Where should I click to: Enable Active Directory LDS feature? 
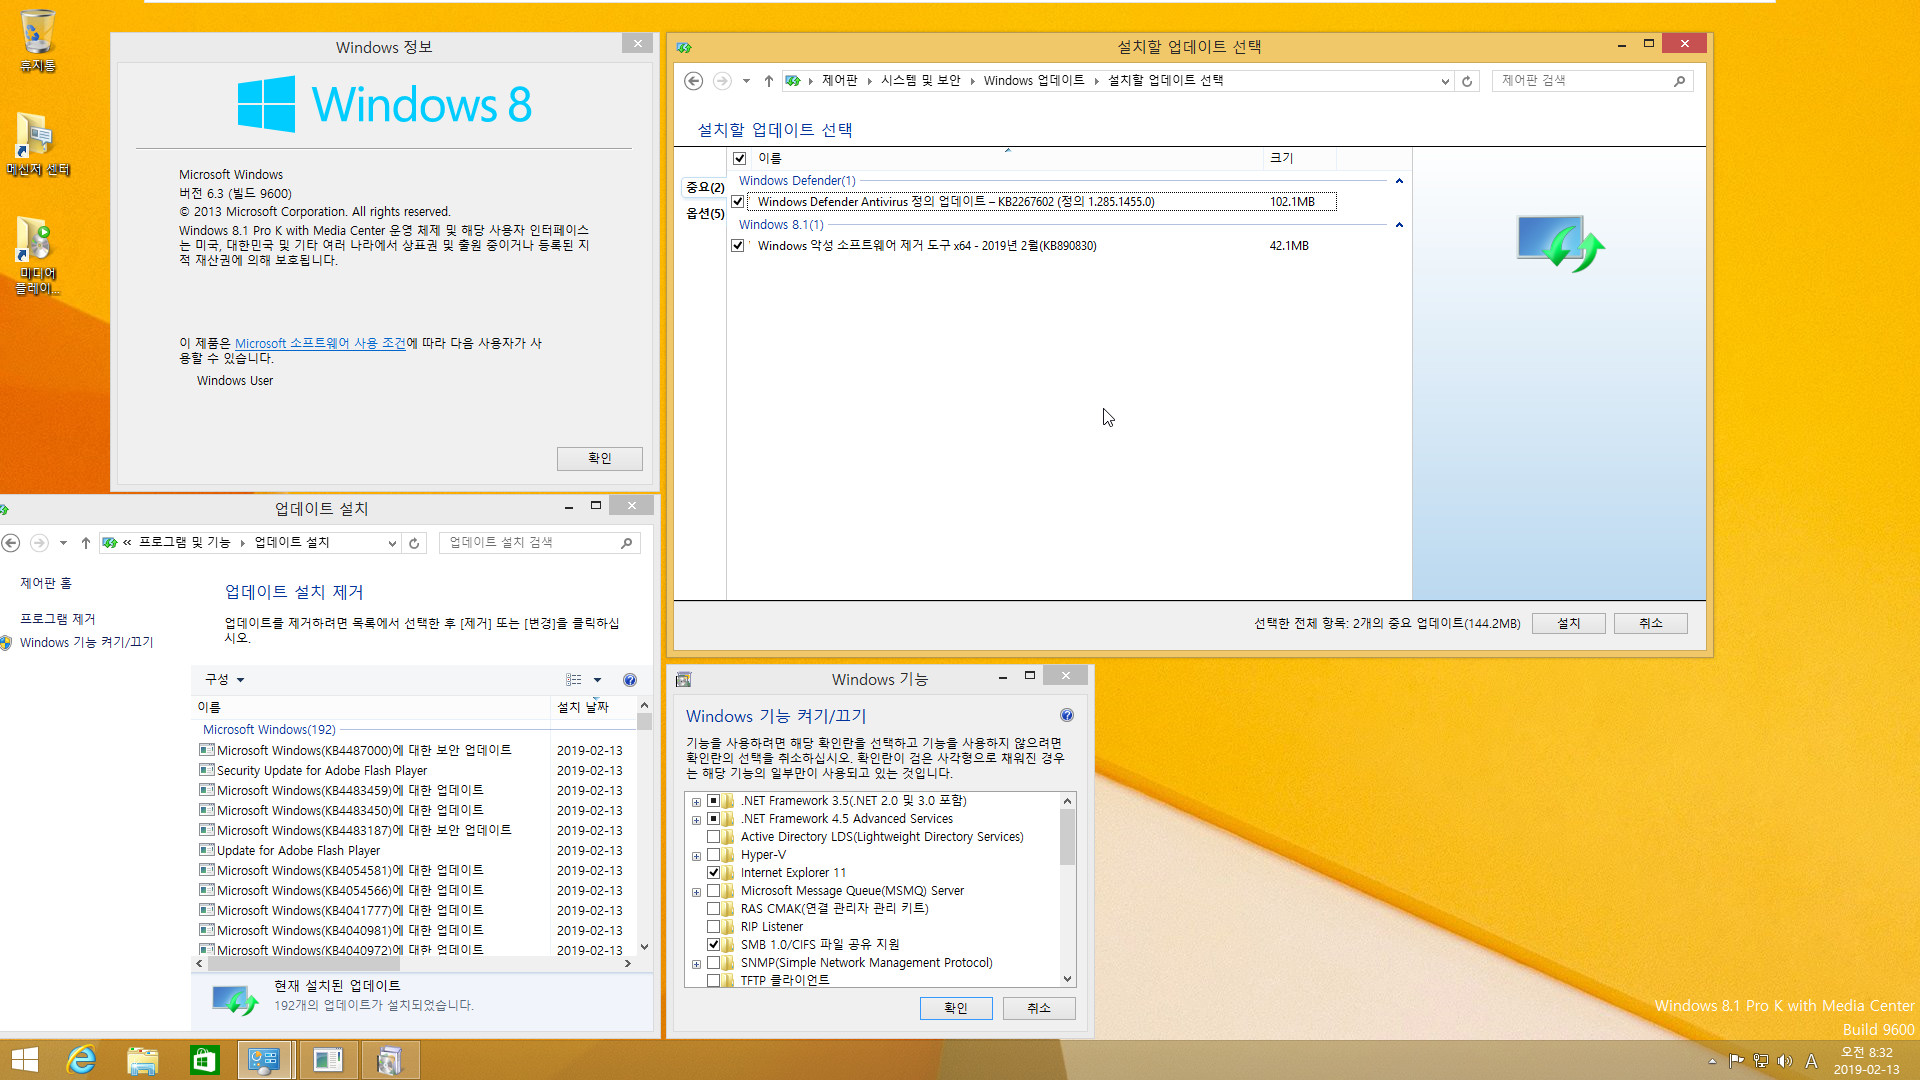[x=714, y=837]
